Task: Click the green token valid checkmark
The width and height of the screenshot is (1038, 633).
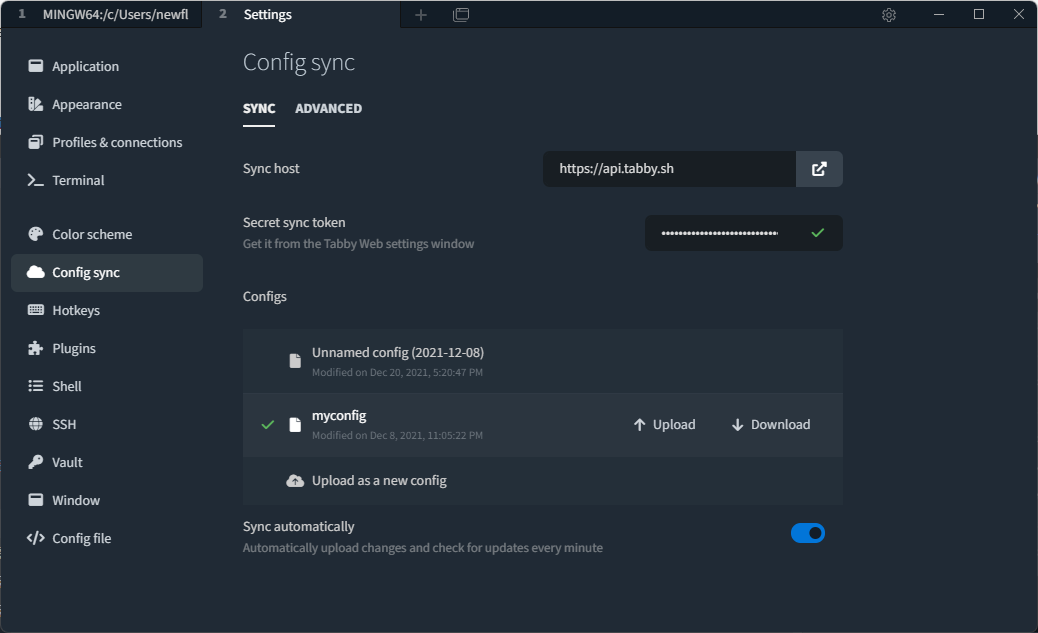Action: [x=818, y=233]
